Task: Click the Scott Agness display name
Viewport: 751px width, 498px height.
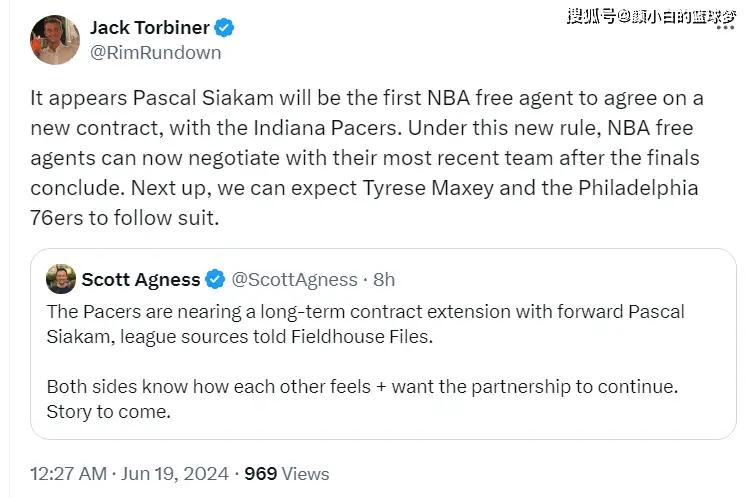Action: pos(140,279)
